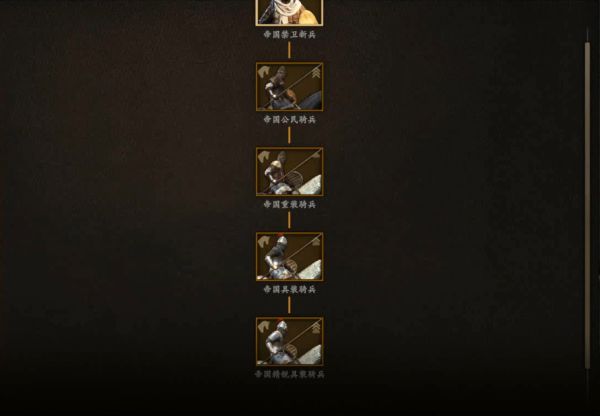
Task: Click the tier chevrons icon on 帝国公民骑兵
Action: tap(316, 72)
